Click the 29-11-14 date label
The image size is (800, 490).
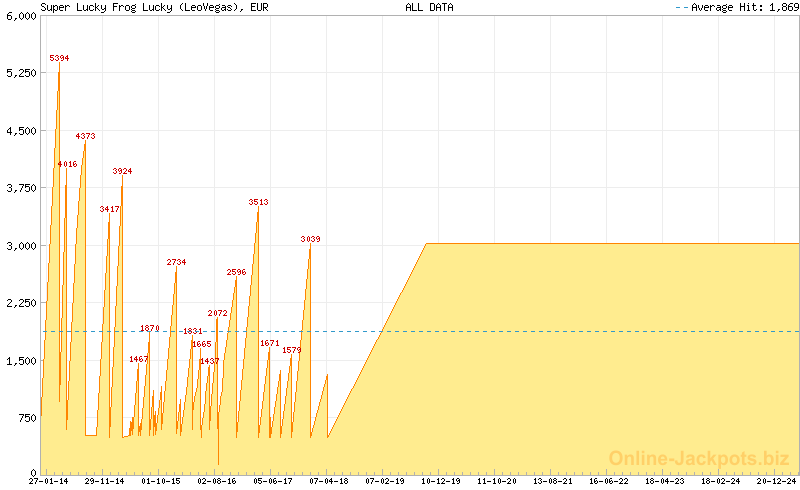click(105, 481)
